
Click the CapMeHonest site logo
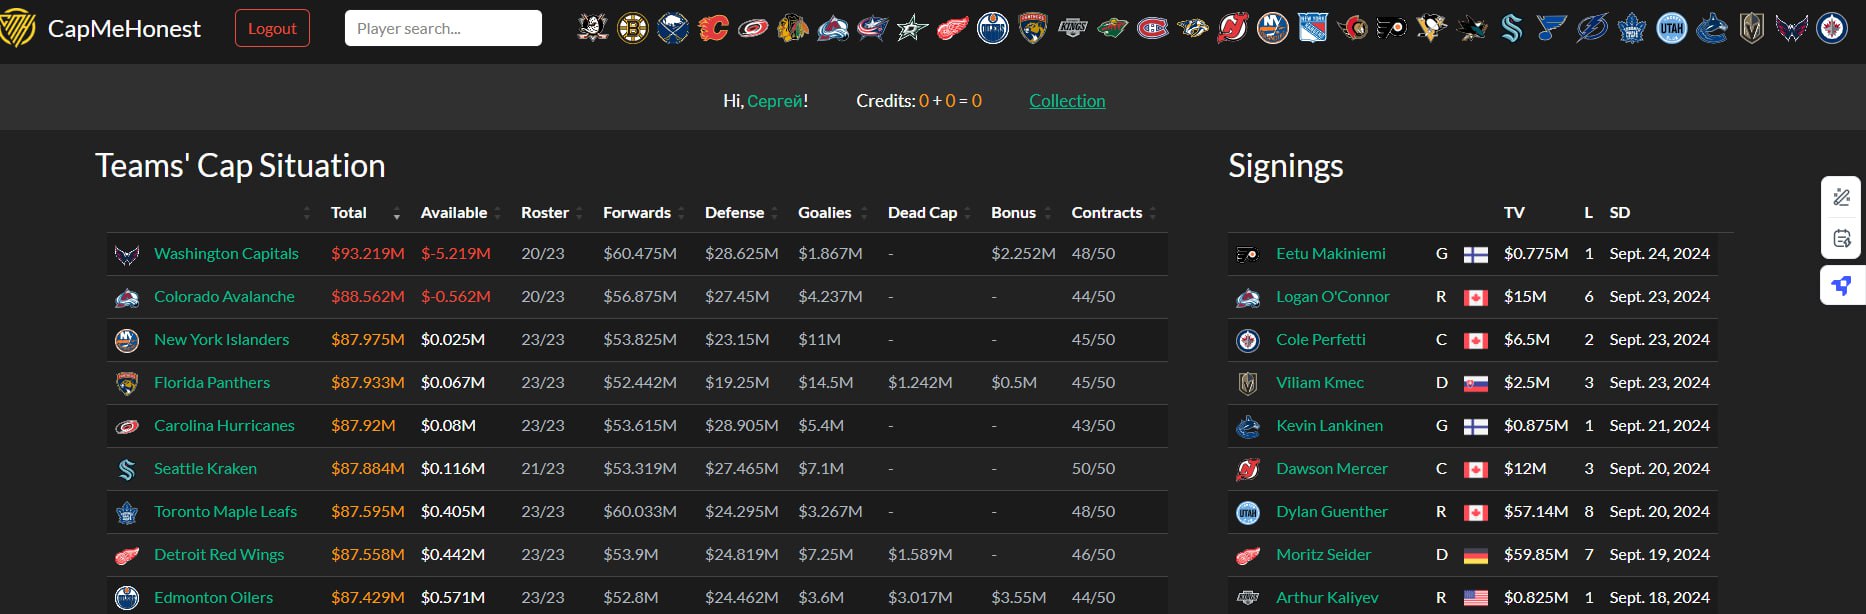17,29
